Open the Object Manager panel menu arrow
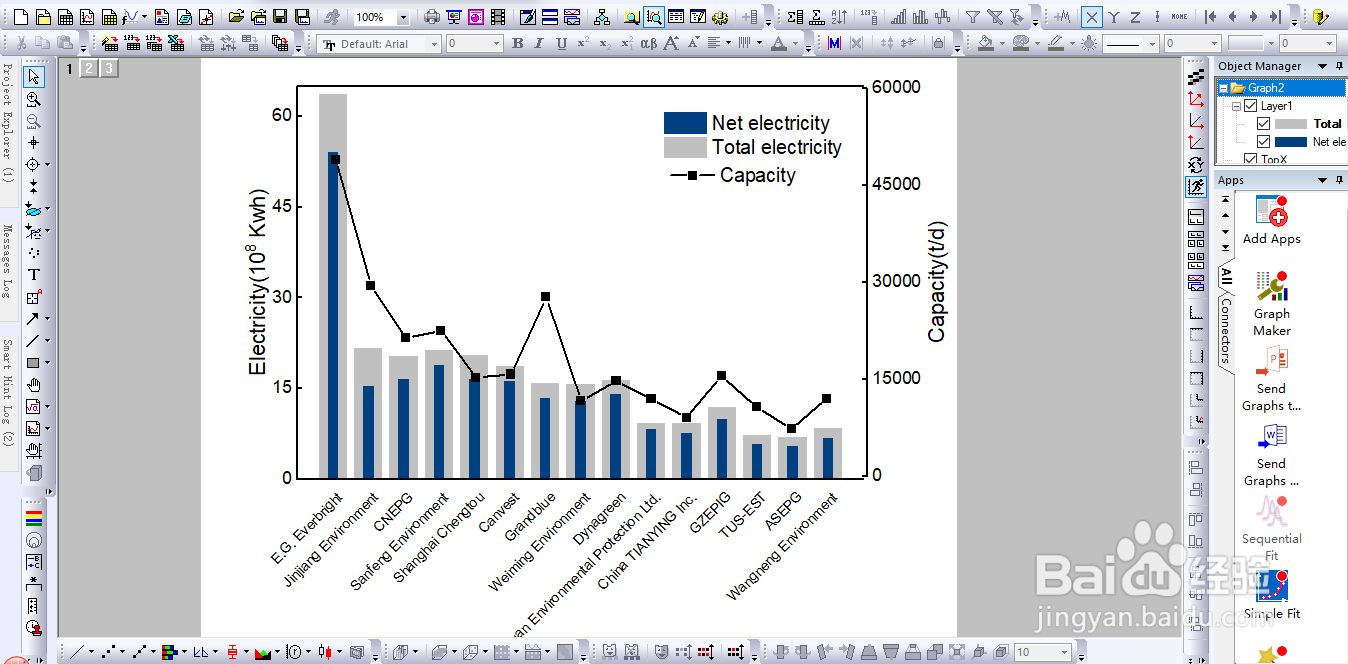 tap(1324, 66)
